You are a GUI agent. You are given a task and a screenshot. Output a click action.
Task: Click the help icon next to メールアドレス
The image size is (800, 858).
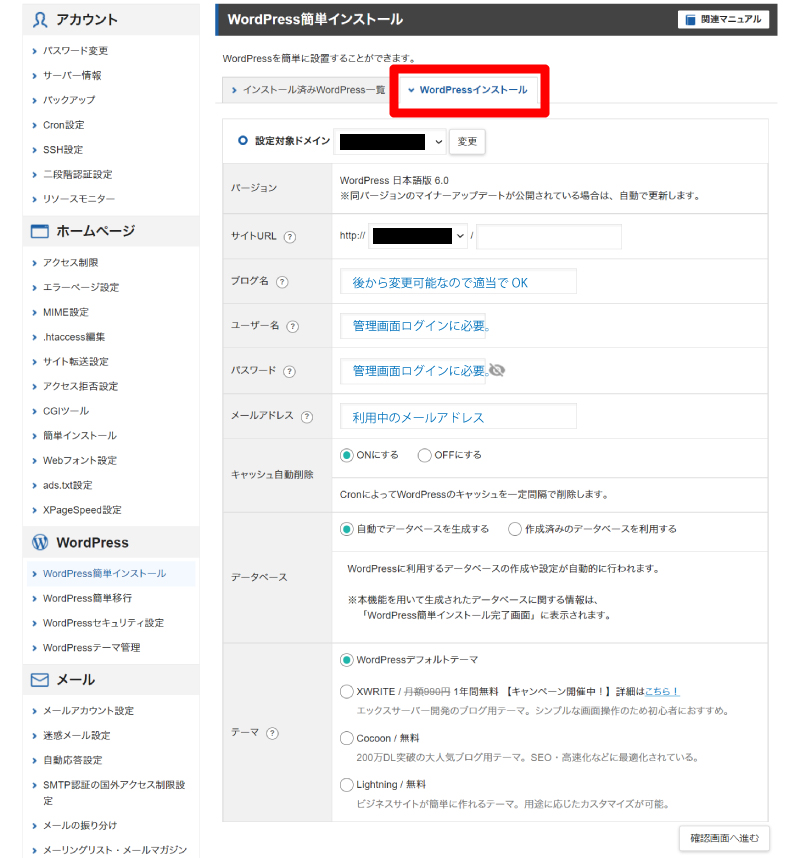(x=307, y=417)
